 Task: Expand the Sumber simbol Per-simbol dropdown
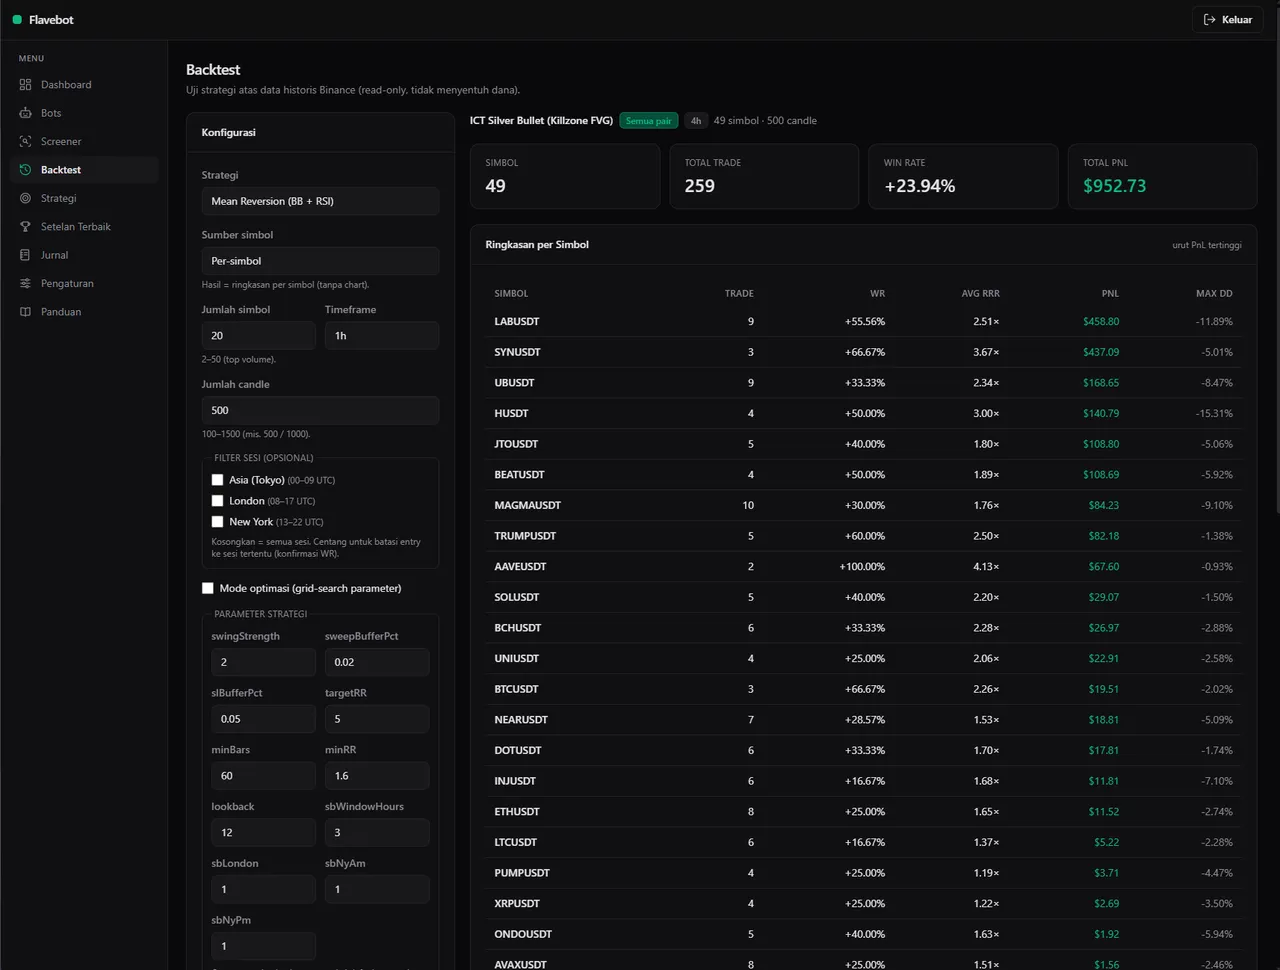click(320, 261)
